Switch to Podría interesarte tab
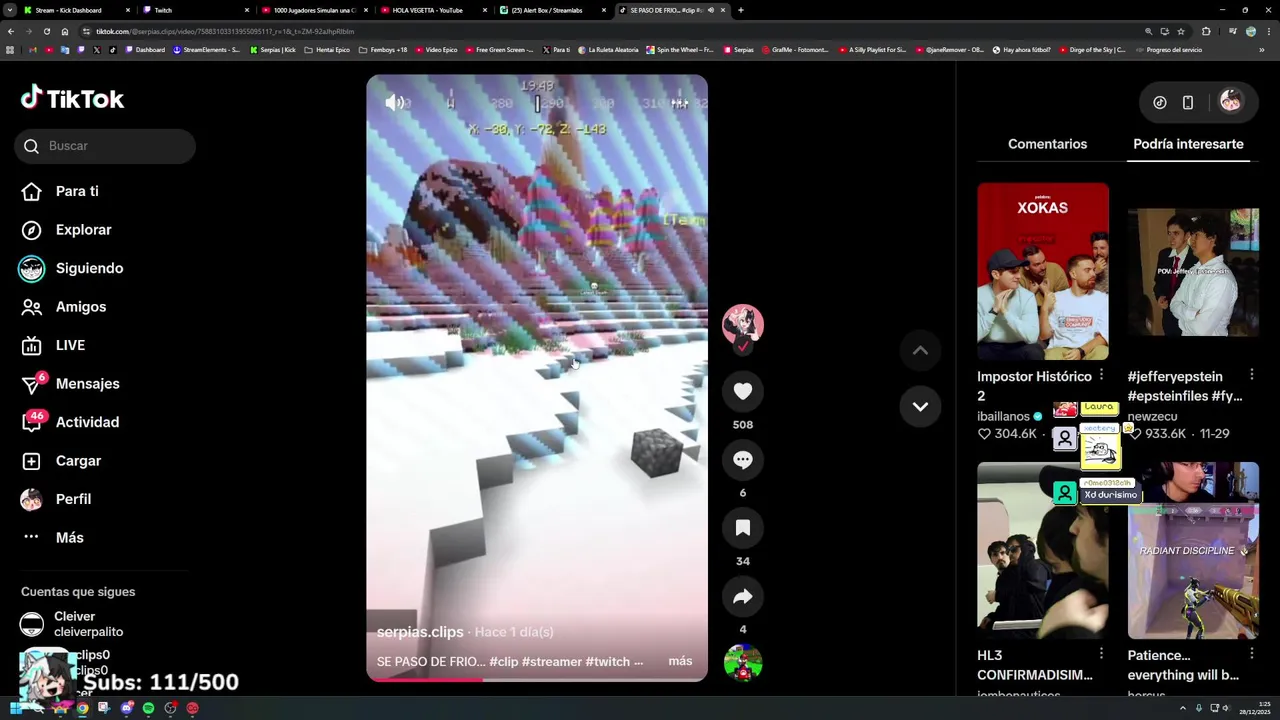The height and width of the screenshot is (720, 1280). click(x=1188, y=144)
